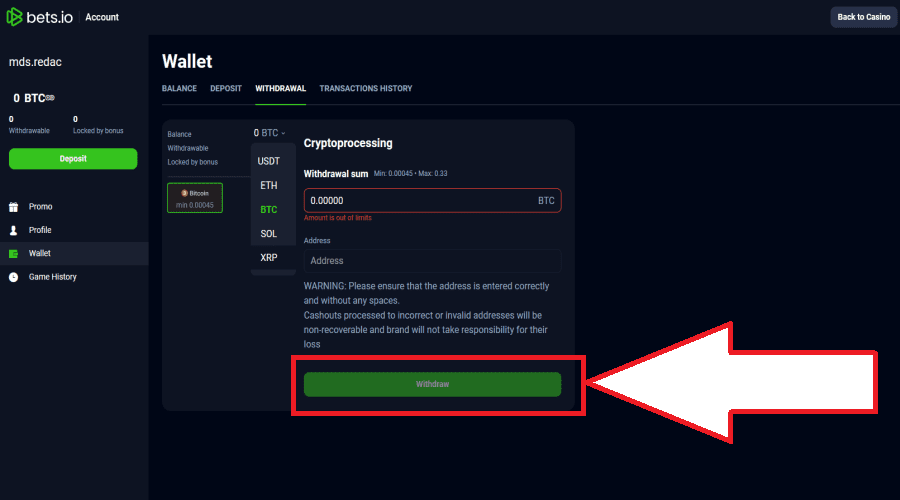Click the Promo gift icon
Viewport: 900px width, 500px height.
click(13, 207)
